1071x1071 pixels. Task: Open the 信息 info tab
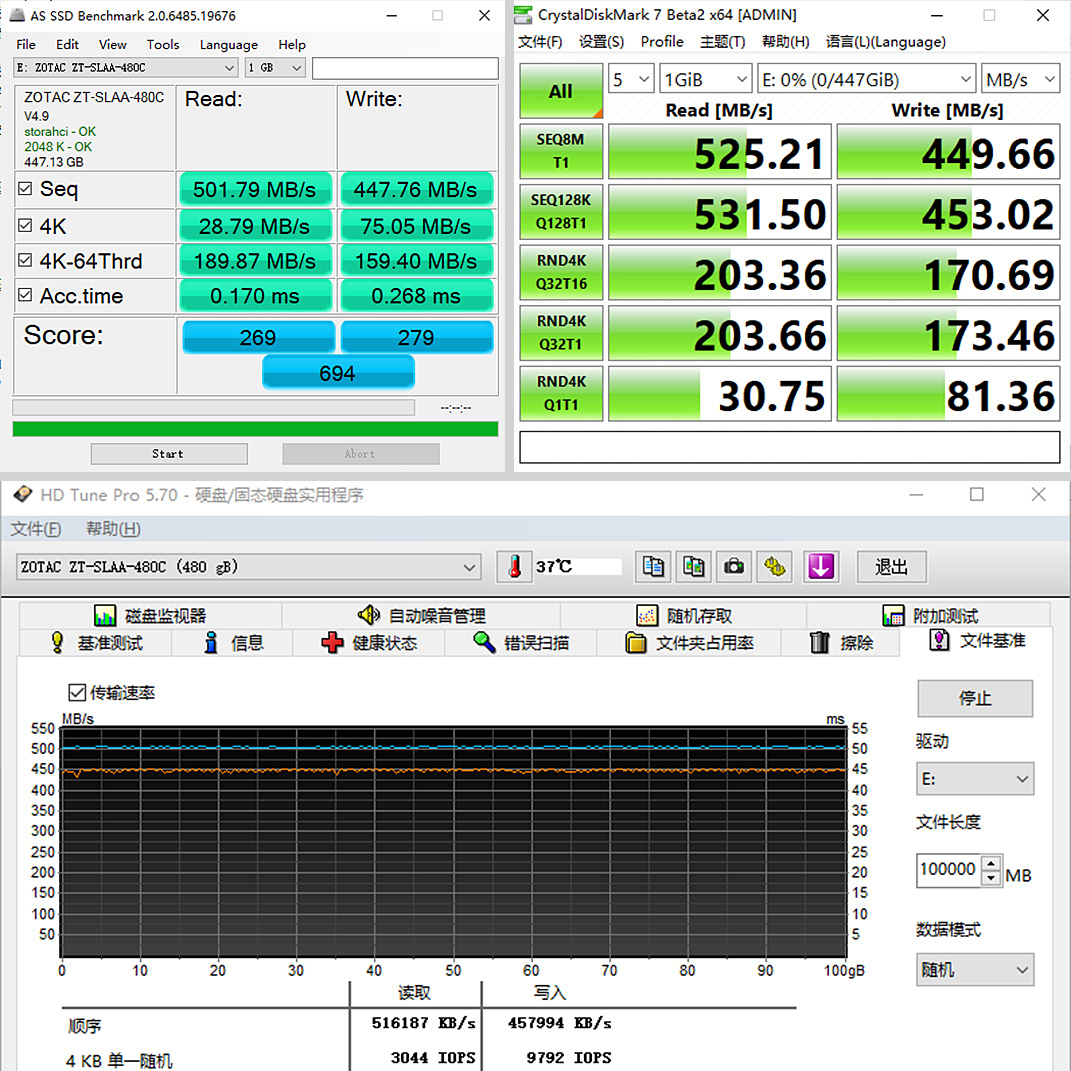point(233,643)
